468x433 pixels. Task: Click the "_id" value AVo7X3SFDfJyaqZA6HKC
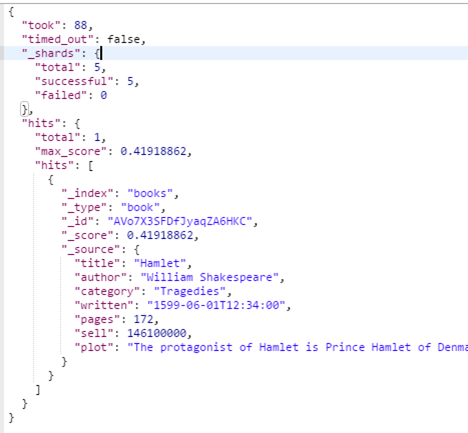tap(180, 221)
